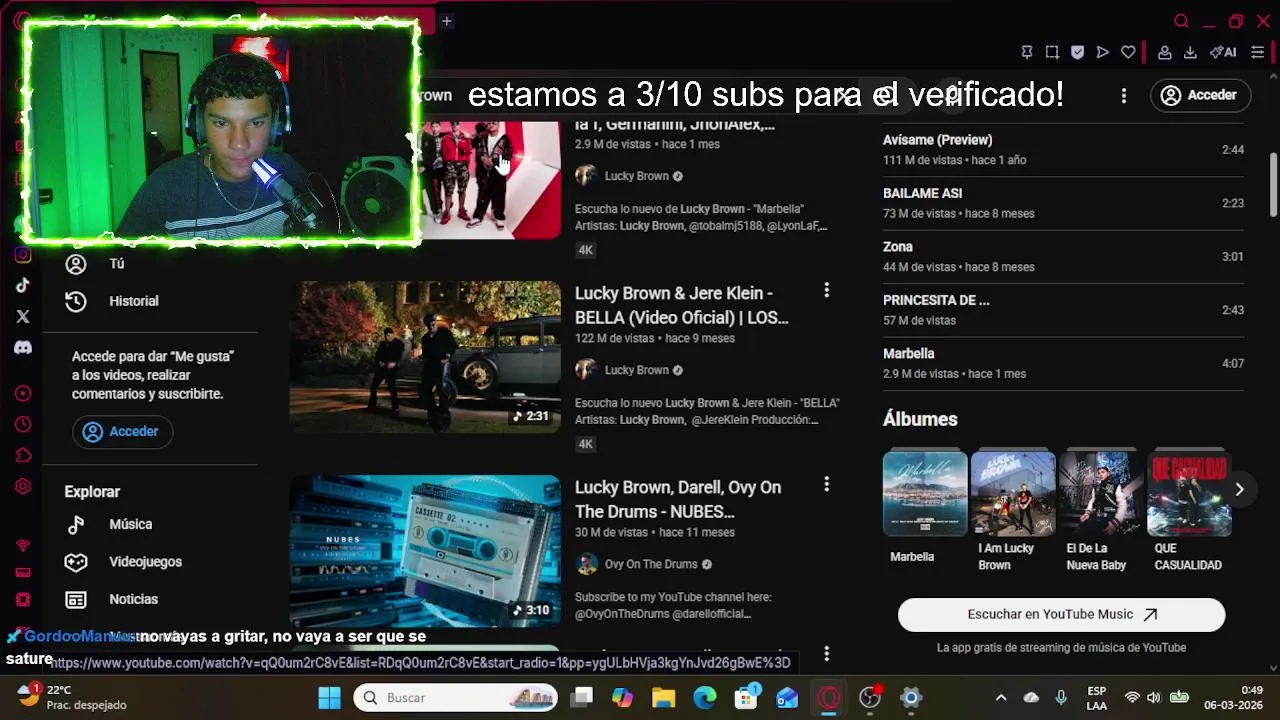Search tabs with the magnifier icon
The width and height of the screenshot is (1280, 720).
pos(1182,21)
